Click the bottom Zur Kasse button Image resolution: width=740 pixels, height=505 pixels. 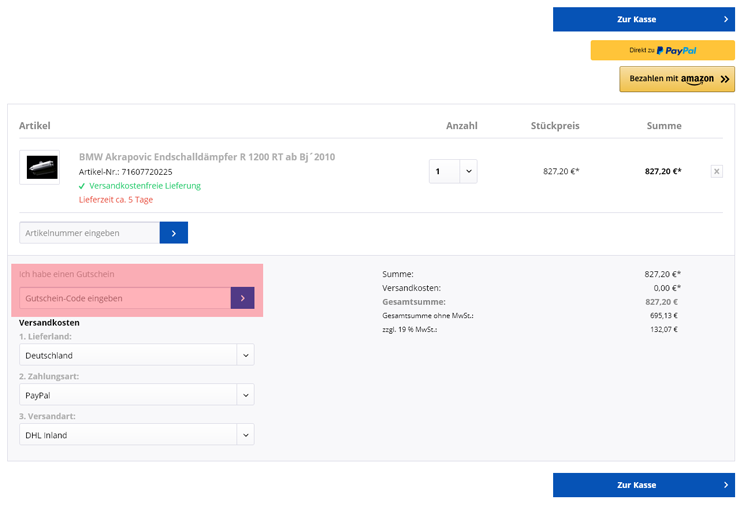(x=644, y=485)
